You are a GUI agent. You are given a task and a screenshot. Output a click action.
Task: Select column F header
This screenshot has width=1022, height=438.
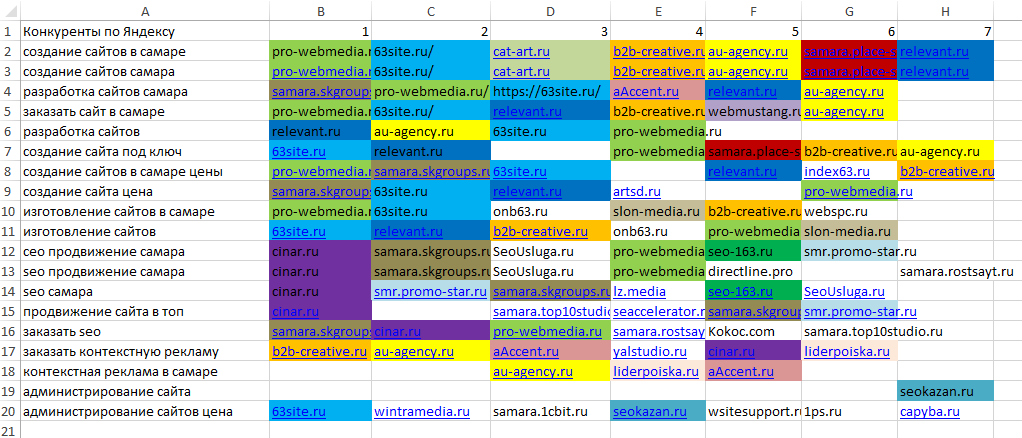tap(753, 10)
